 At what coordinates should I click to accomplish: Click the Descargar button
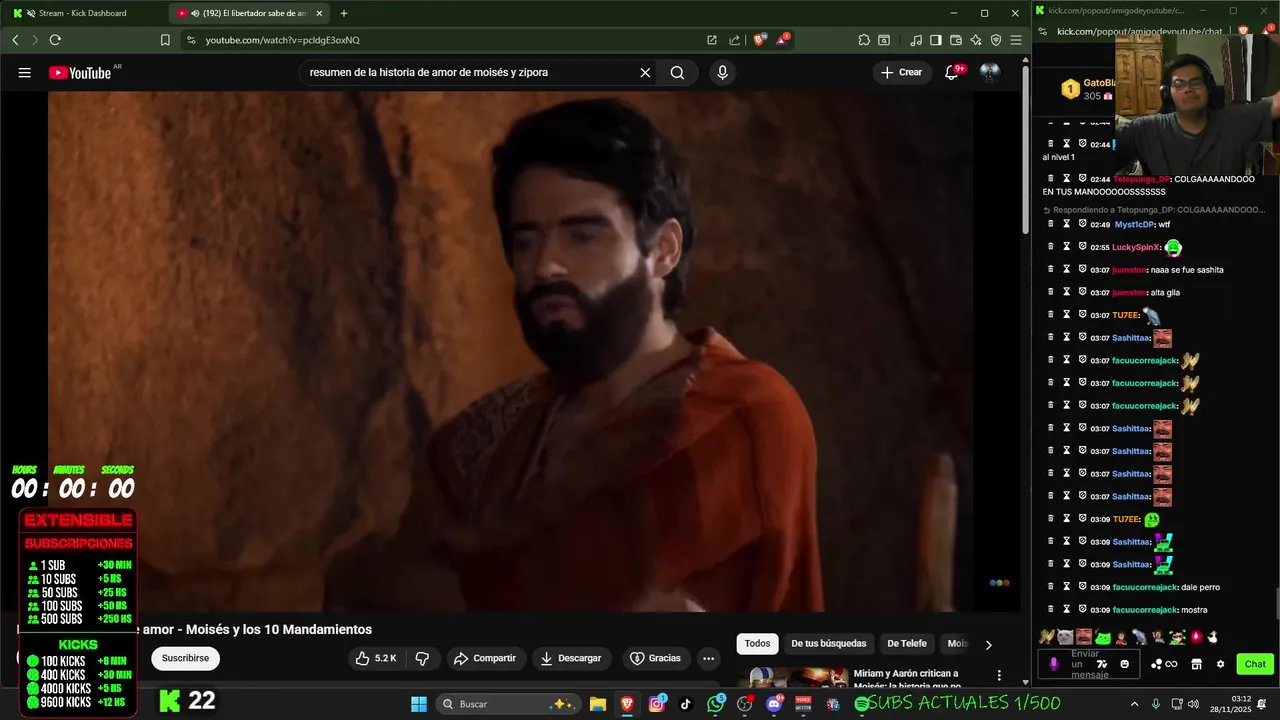pos(571,658)
